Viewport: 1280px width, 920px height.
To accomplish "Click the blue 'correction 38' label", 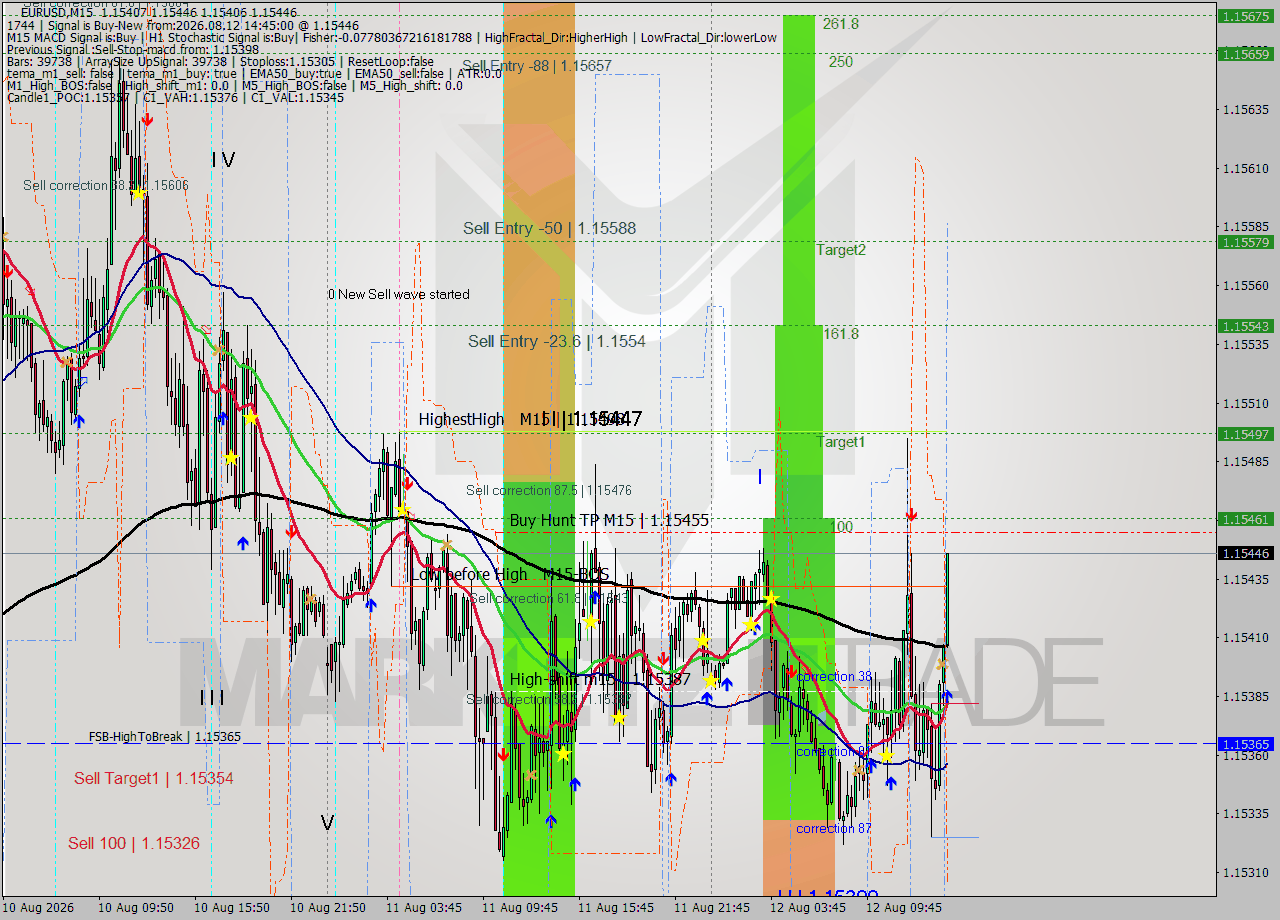I will tap(834, 677).
